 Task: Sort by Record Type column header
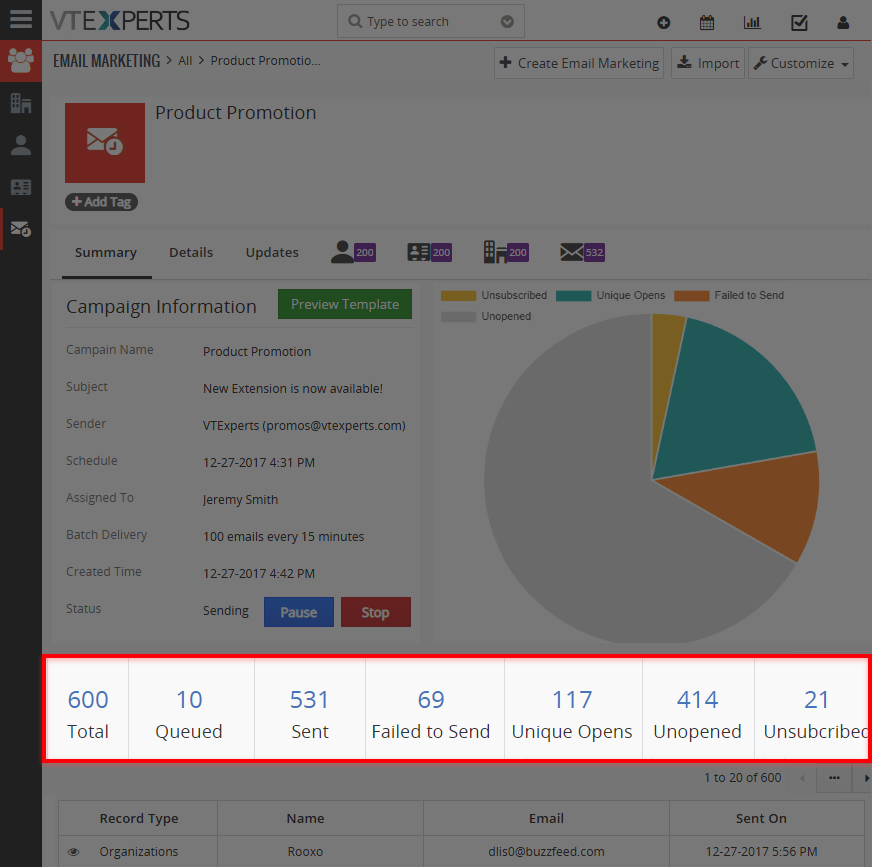(x=139, y=819)
